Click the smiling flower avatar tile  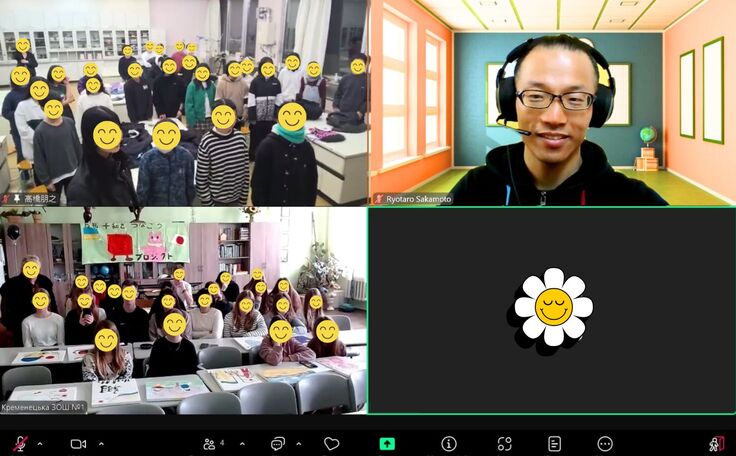tap(551, 310)
